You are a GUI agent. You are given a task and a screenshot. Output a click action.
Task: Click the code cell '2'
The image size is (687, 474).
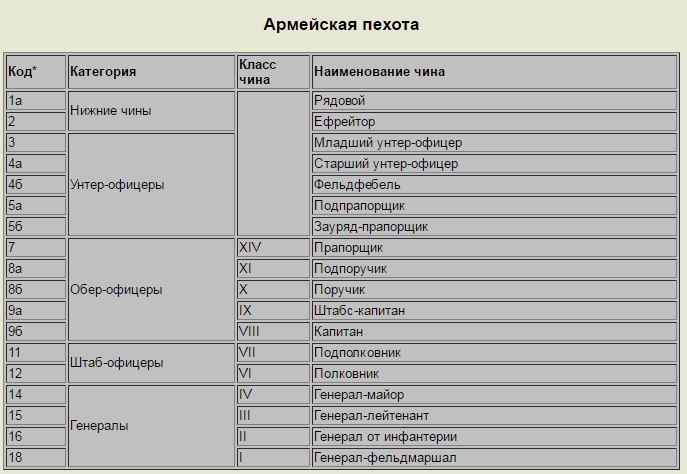36,122
